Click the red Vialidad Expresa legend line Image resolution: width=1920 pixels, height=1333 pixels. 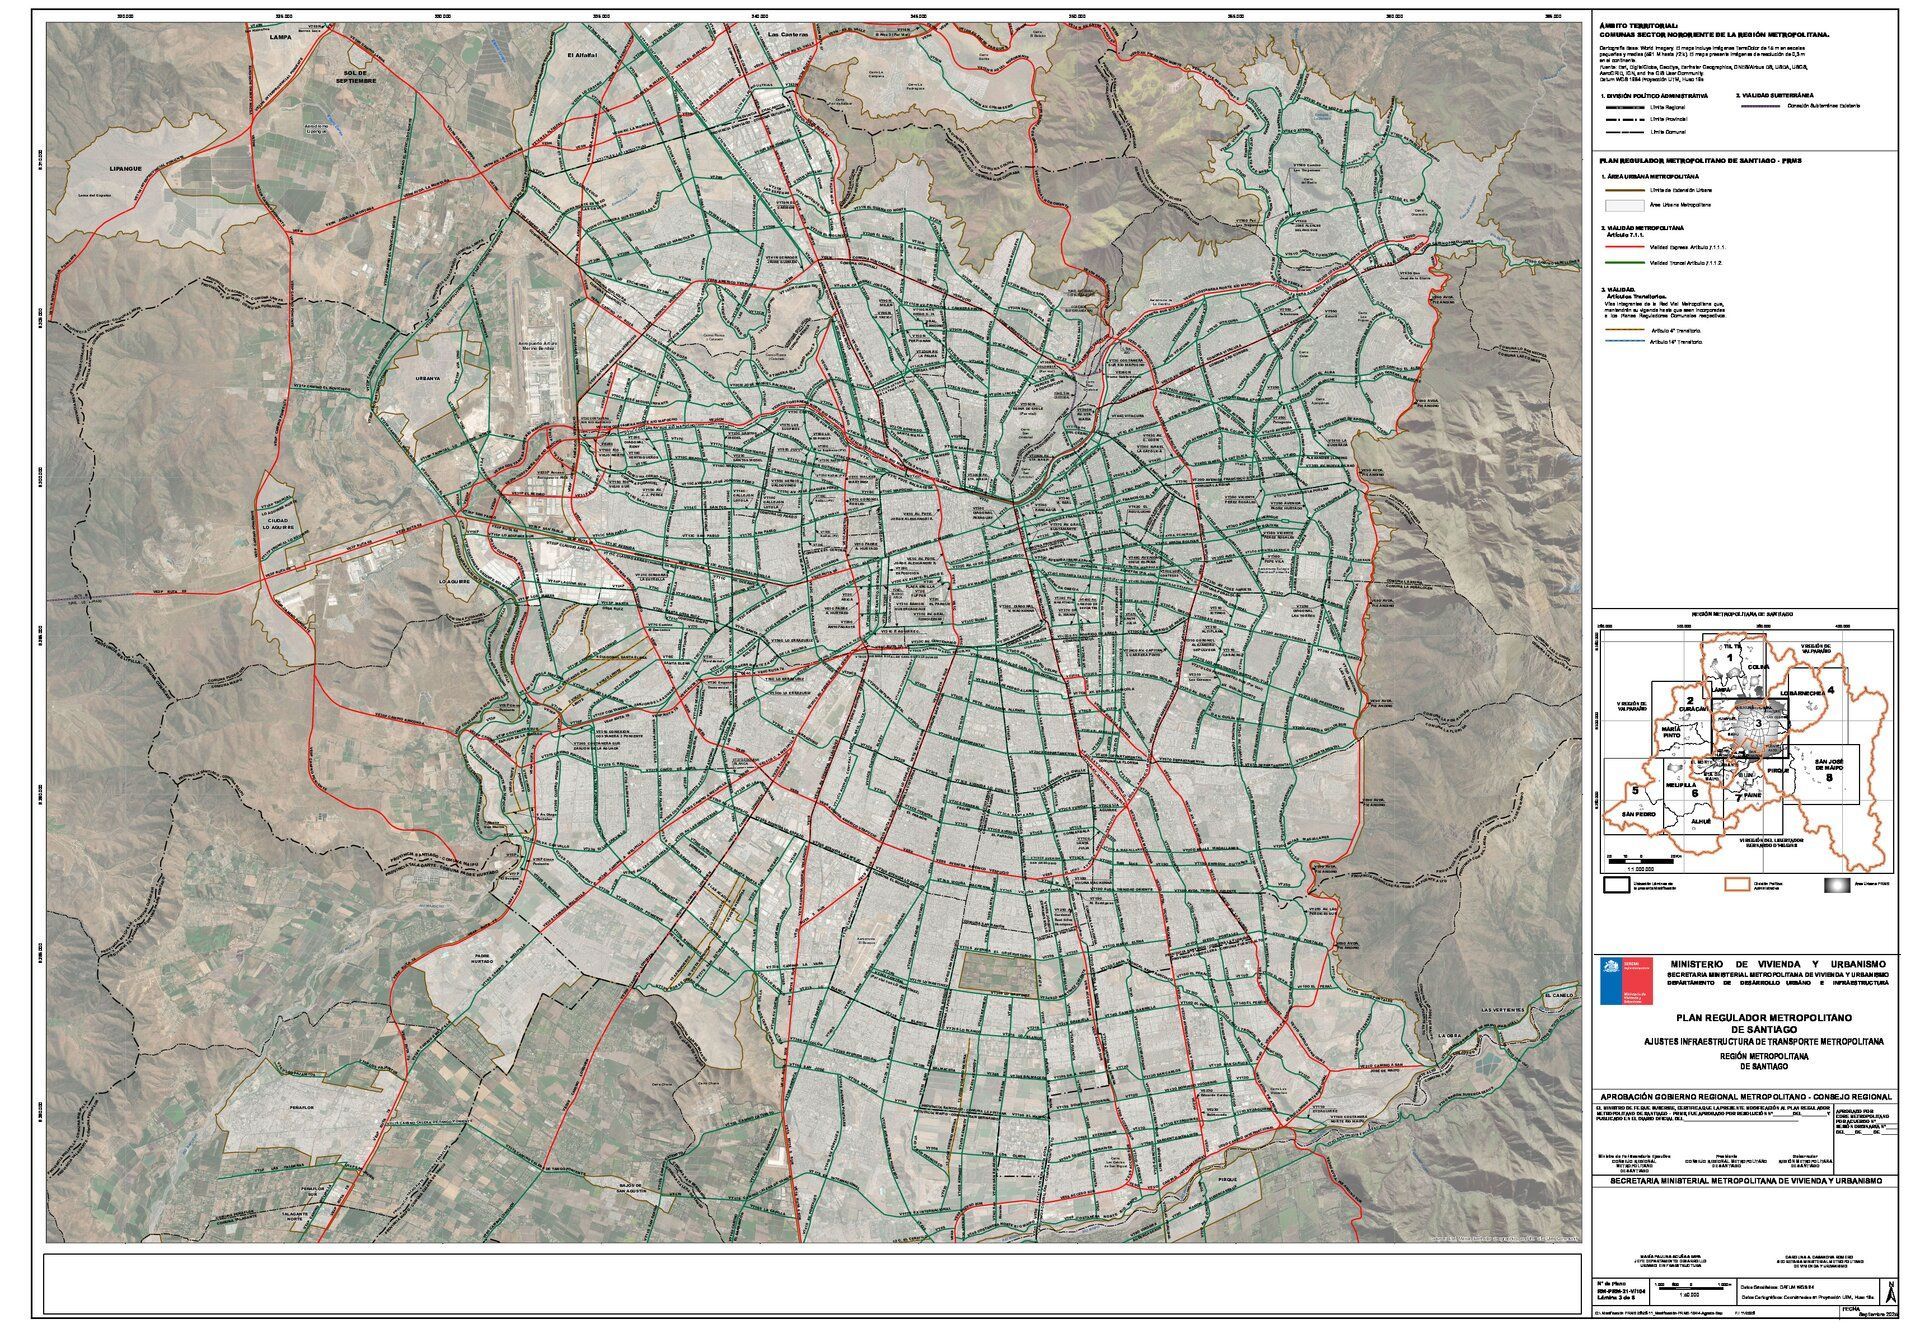tap(1624, 244)
